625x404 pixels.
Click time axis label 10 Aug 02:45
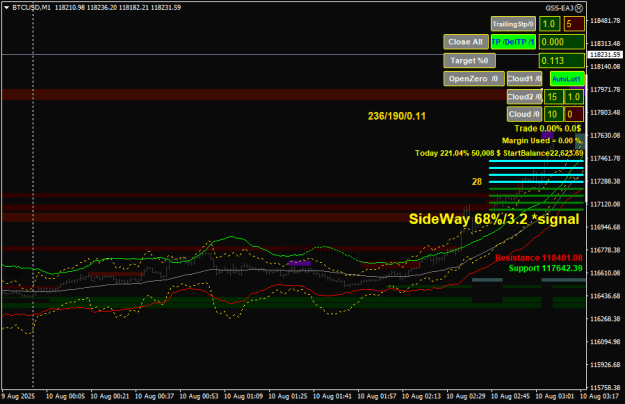click(510, 396)
